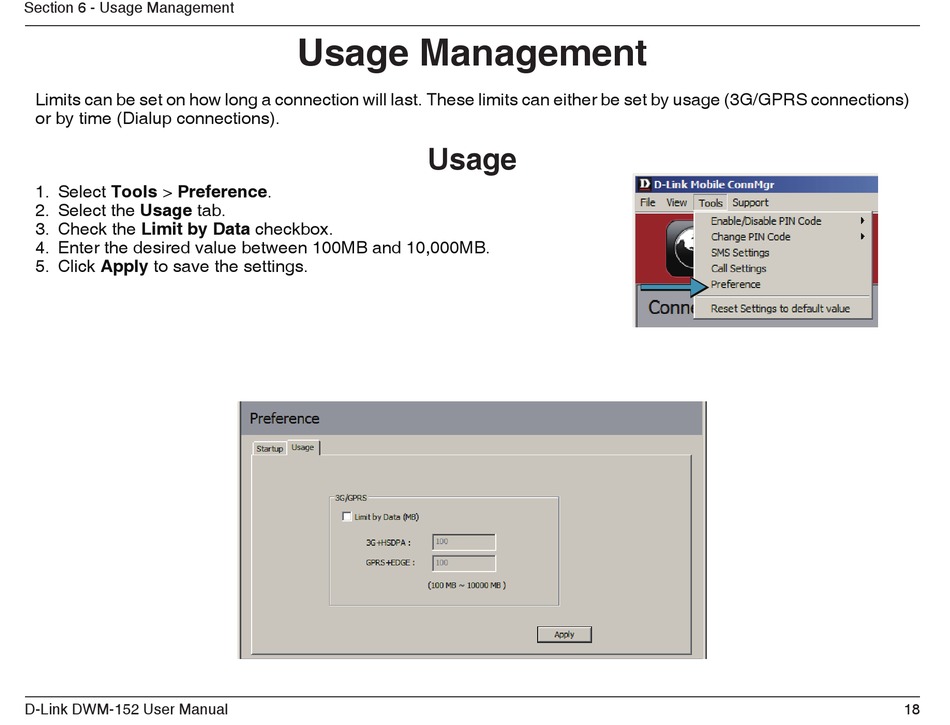Viewport: 950px width, 725px height.
Task: Click the "Section 6 - Usage Management" header text
Action: [129, 8]
